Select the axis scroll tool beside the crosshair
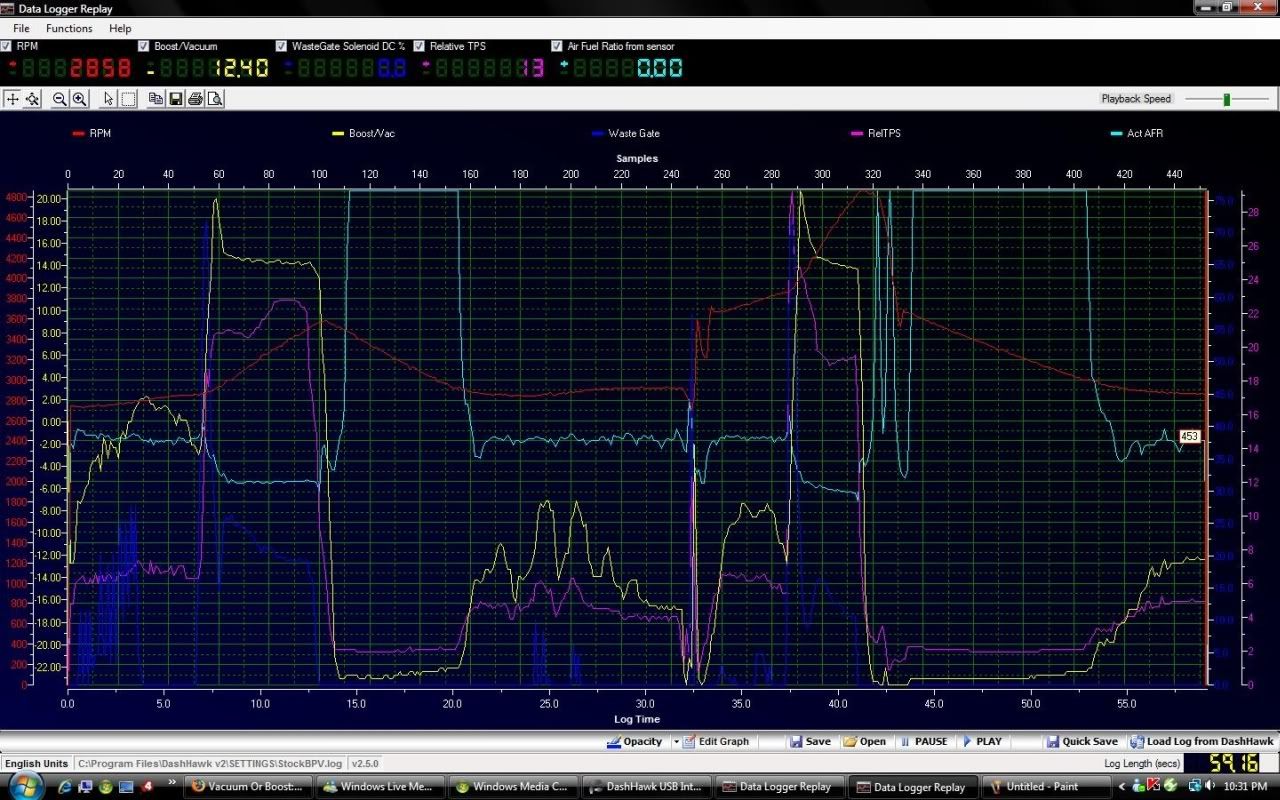This screenshot has width=1280, height=800. pos(33,99)
